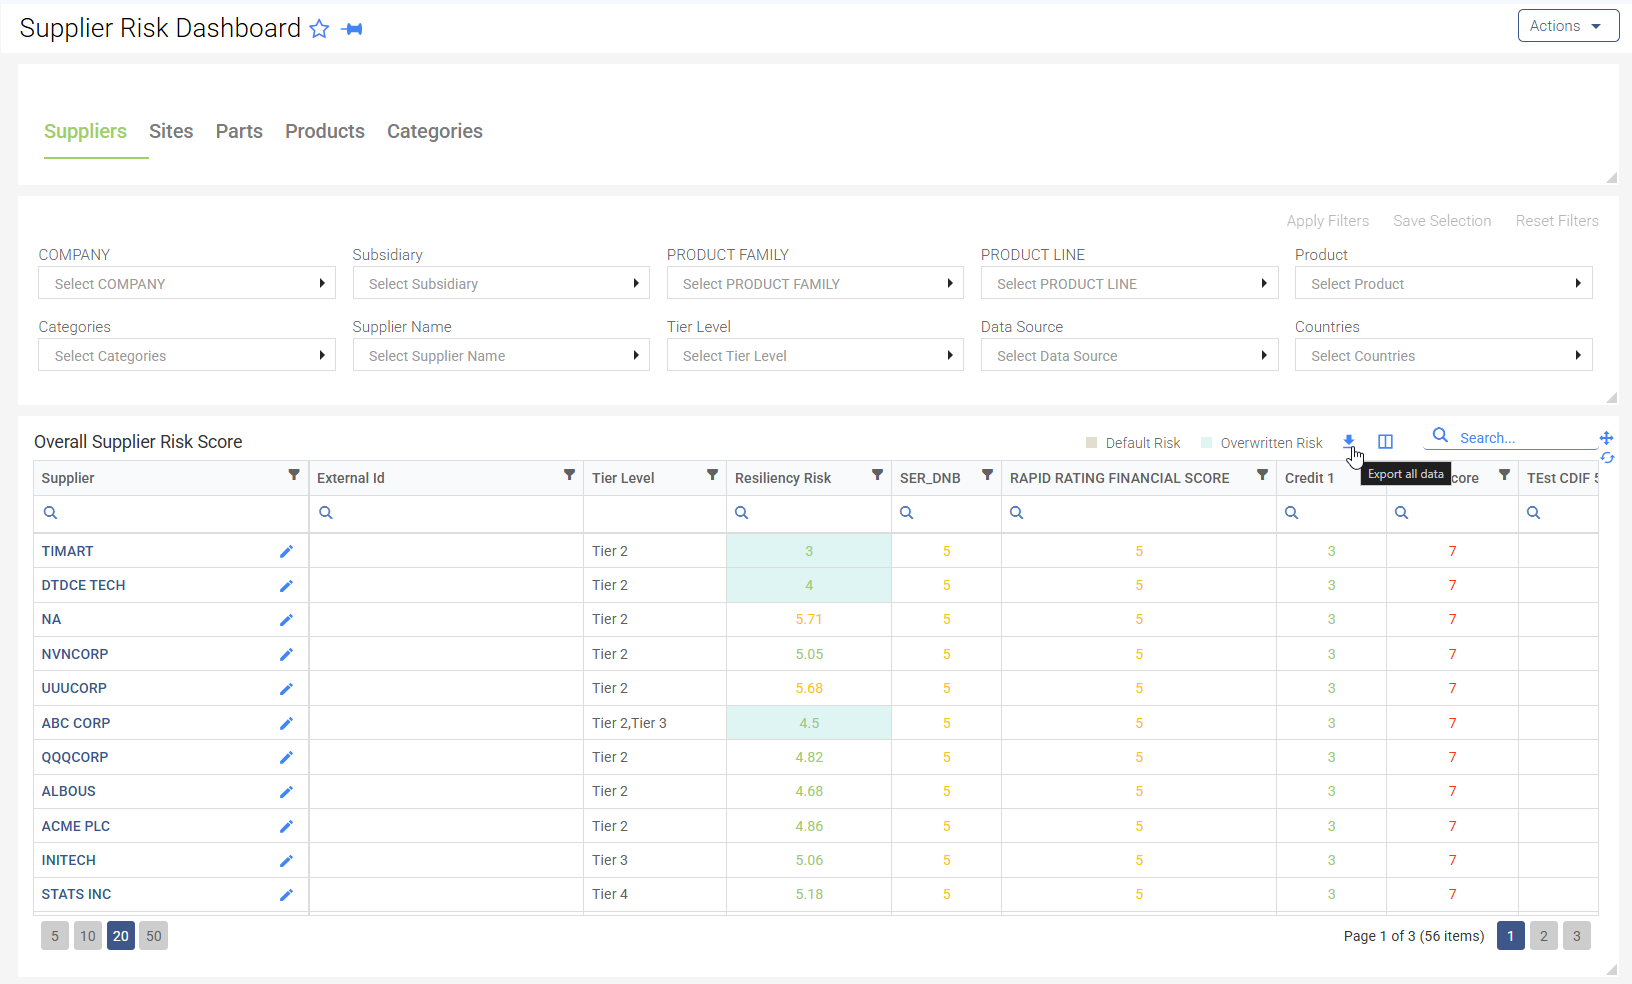Image resolution: width=1632 pixels, height=984 pixels.
Task: Click the pencil icon for UUUCORP
Action: 286,689
